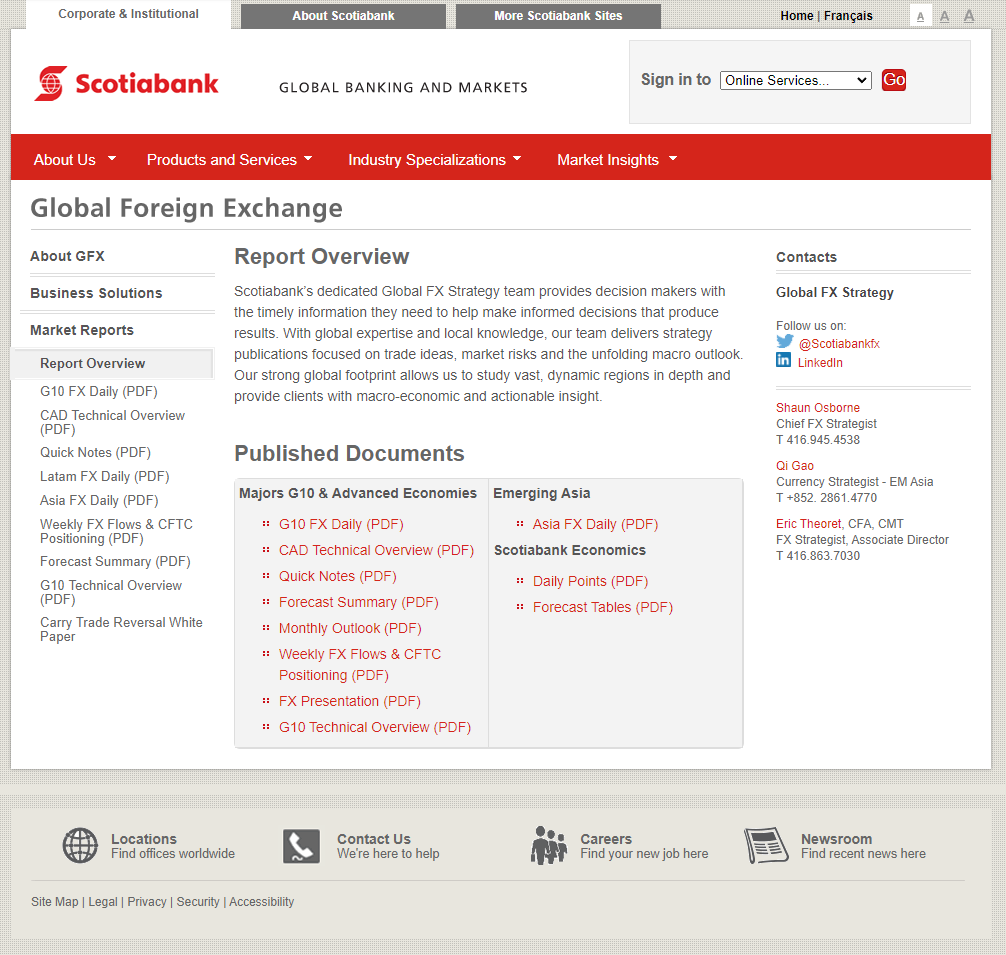
Task: Open the Twitter bird icon
Action: (x=785, y=342)
